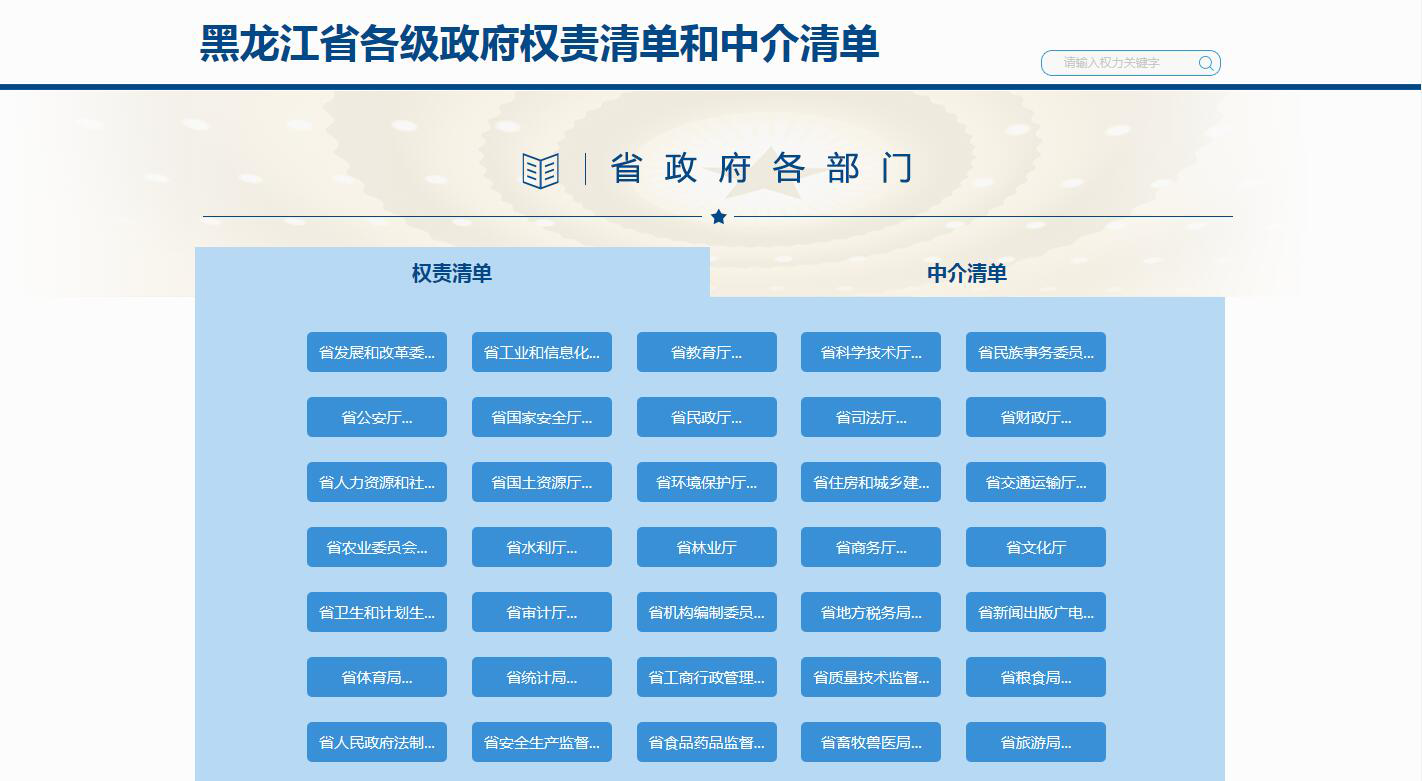
Task: Open 省林业厅 department
Action: pos(707,547)
